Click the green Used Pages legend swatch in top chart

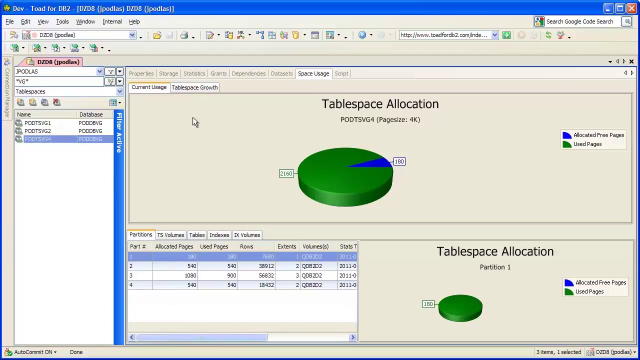tap(567, 144)
